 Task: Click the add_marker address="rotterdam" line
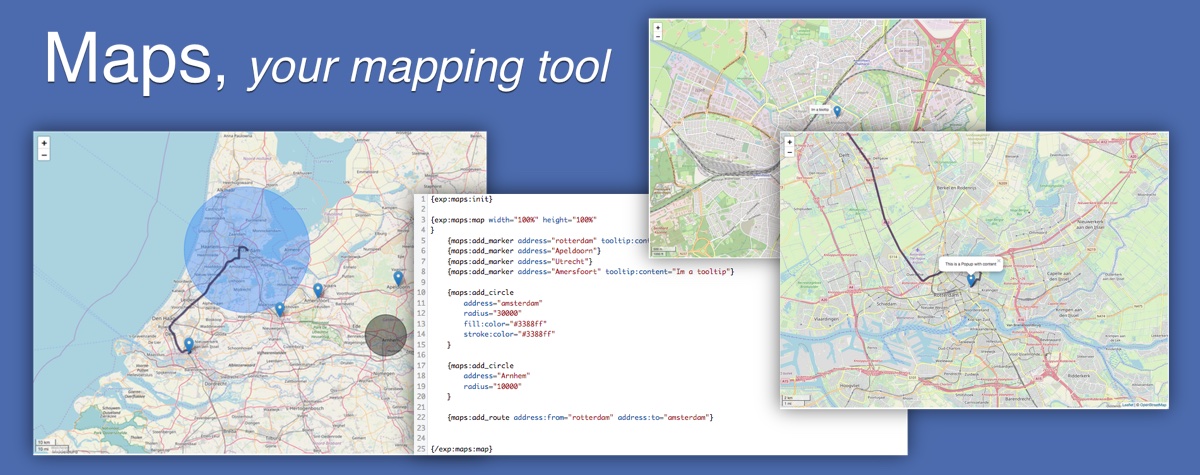point(549,240)
